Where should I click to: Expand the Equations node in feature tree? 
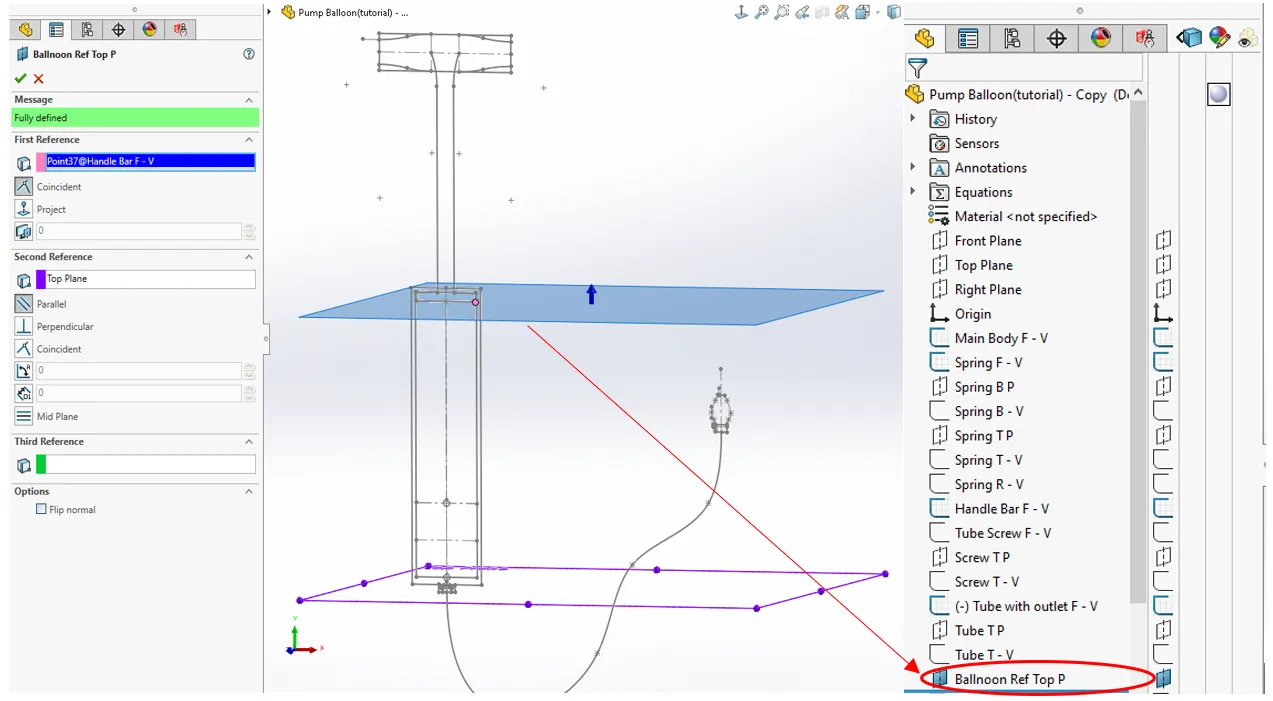coord(912,192)
